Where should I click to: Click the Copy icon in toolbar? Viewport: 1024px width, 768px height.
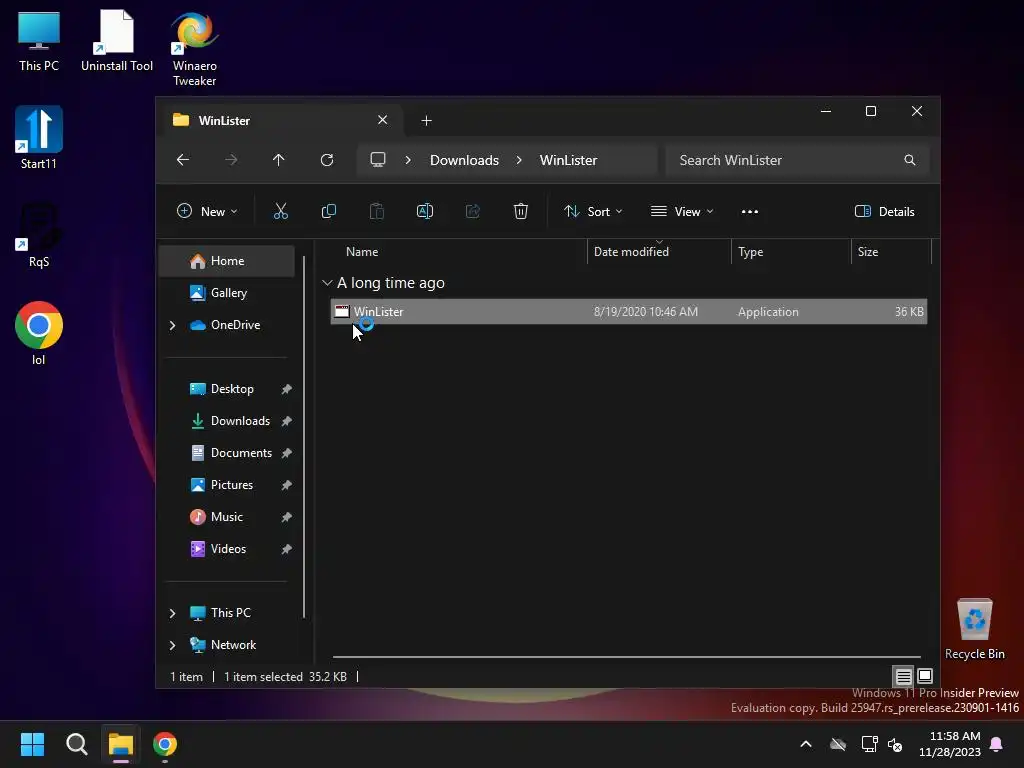tap(328, 211)
